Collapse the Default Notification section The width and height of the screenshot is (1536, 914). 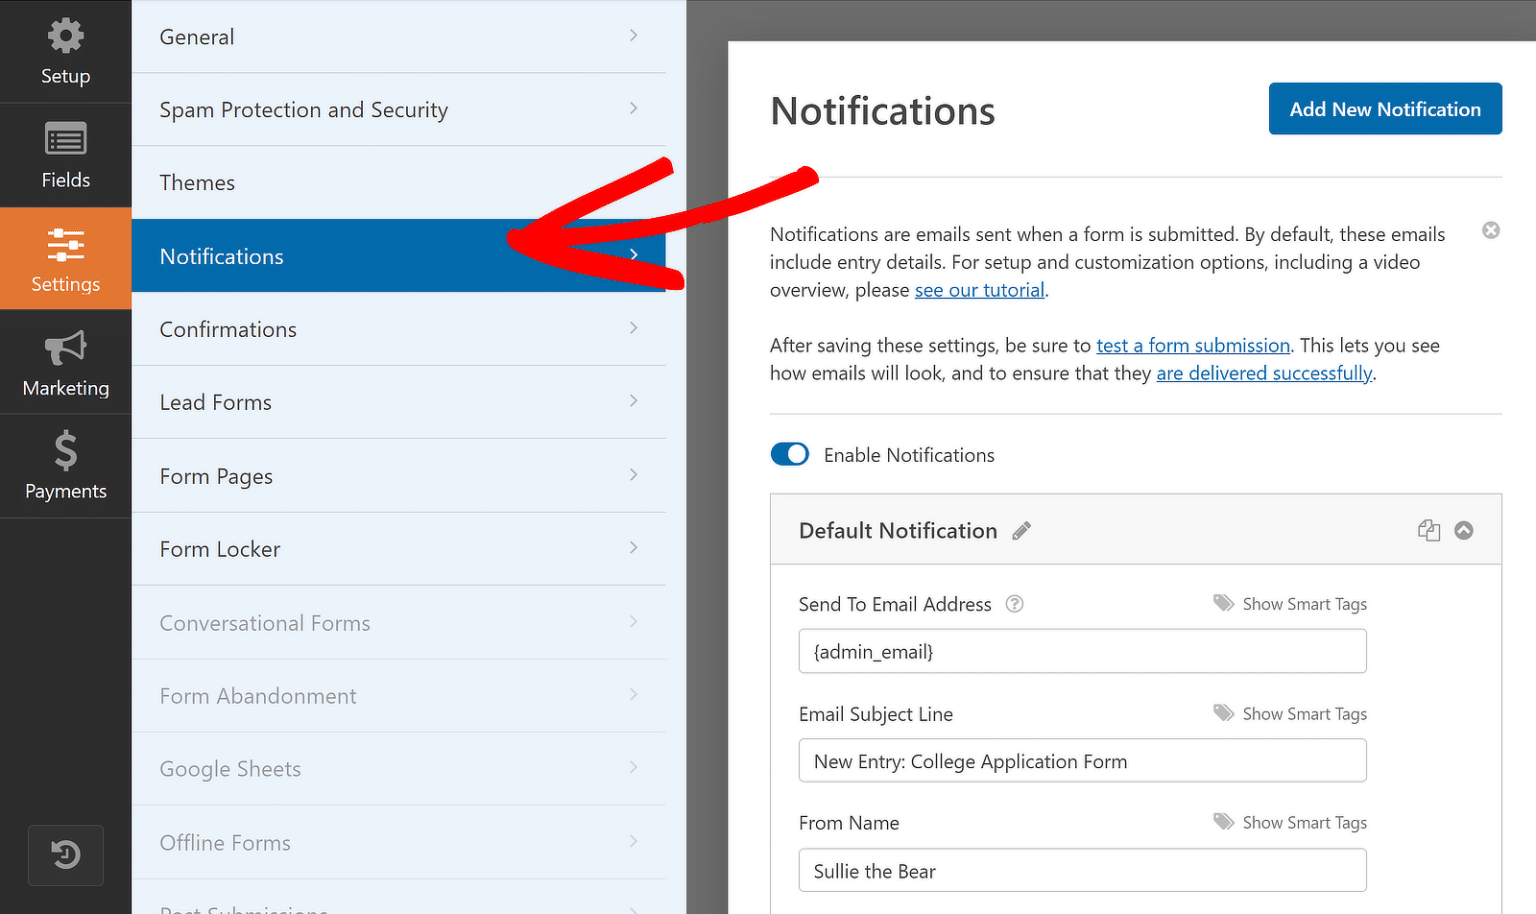coord(1464,530)
